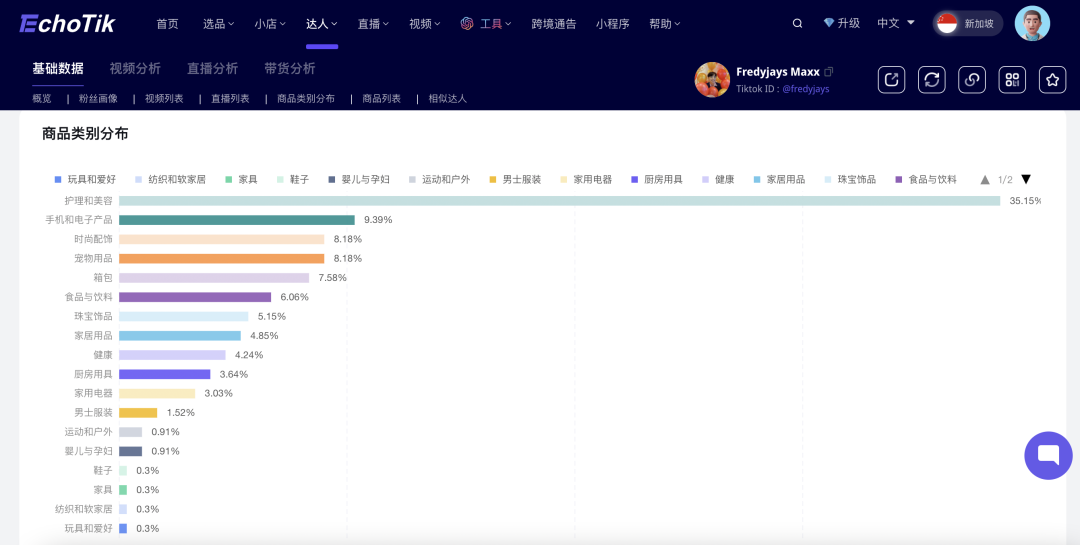Viewport: 1080px width, 545px height.
Task: Open @fredyjays TikTok ID link
Action: [x=805, y=89]
